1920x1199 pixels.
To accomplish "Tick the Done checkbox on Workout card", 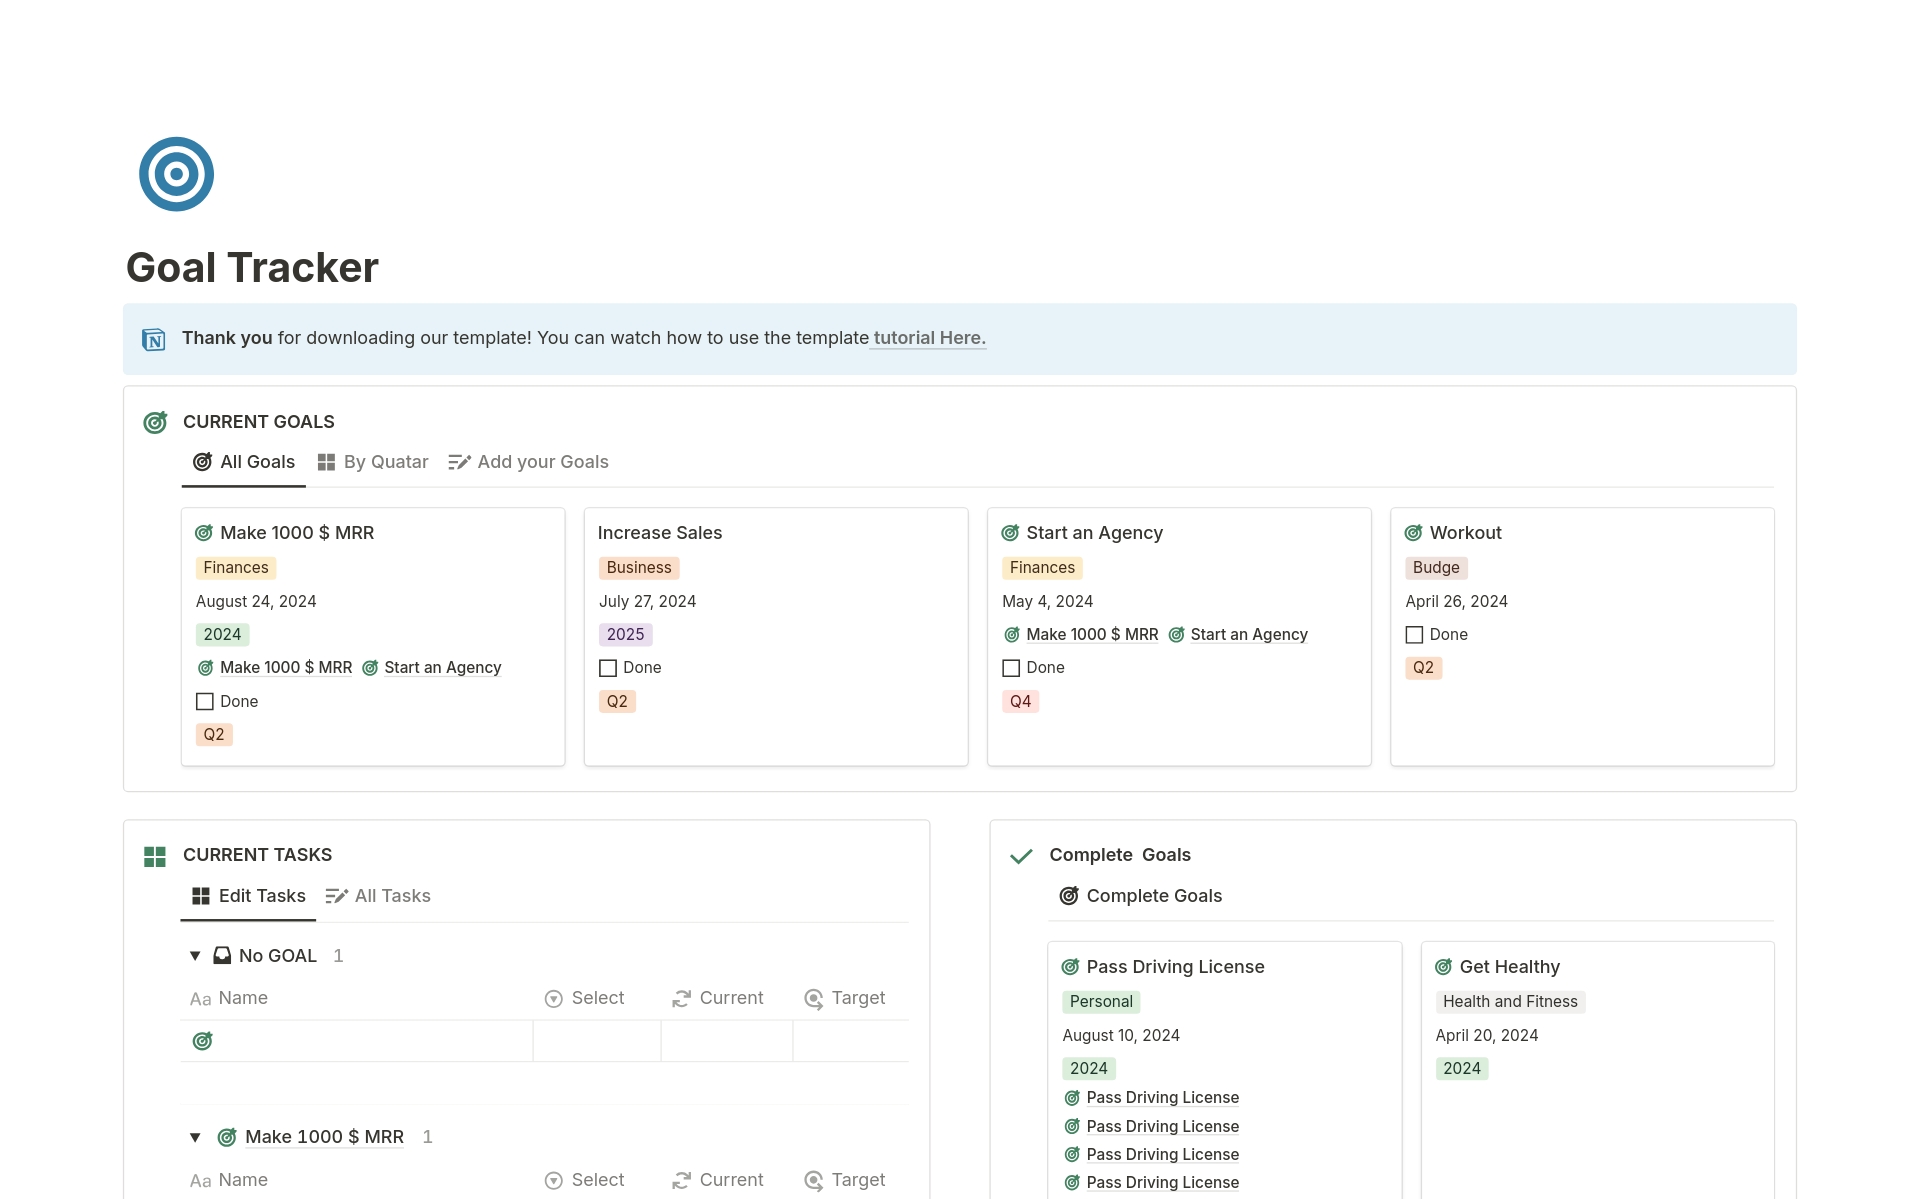I will [1414, 635].
